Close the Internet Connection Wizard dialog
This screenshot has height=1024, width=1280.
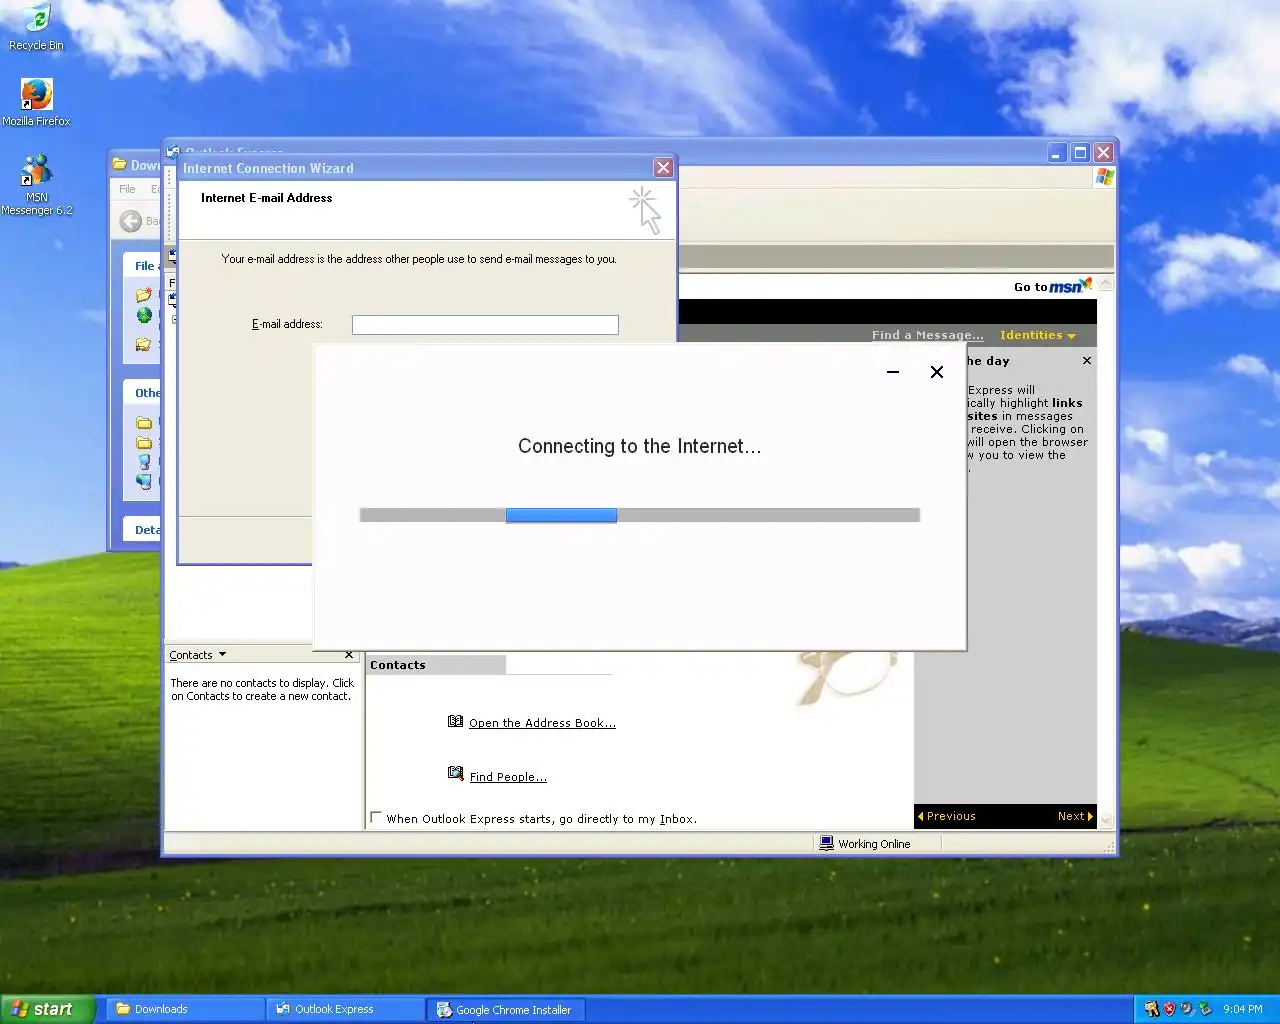(663, 168)
